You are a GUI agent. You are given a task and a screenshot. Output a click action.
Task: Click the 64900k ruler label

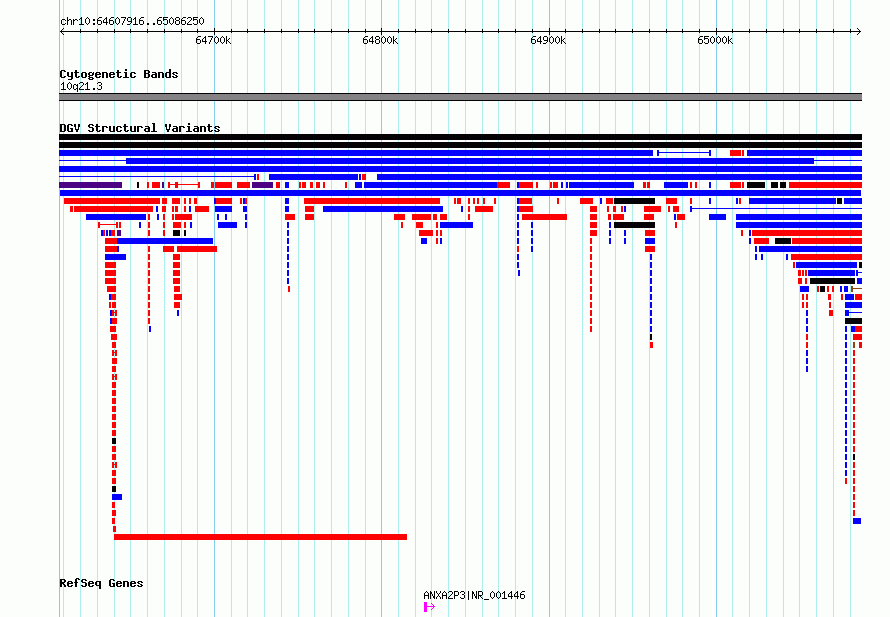(x=548, y=40)
